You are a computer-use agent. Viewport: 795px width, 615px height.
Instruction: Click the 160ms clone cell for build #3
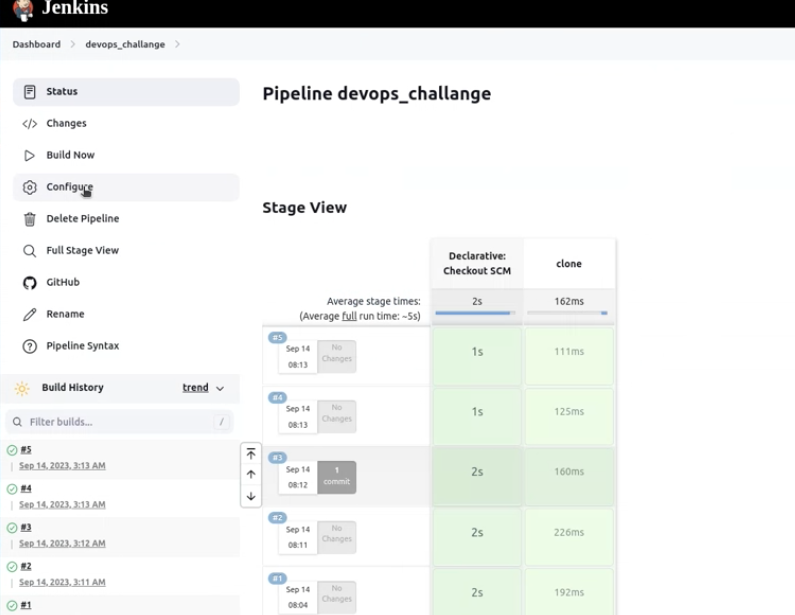point(569,476)
